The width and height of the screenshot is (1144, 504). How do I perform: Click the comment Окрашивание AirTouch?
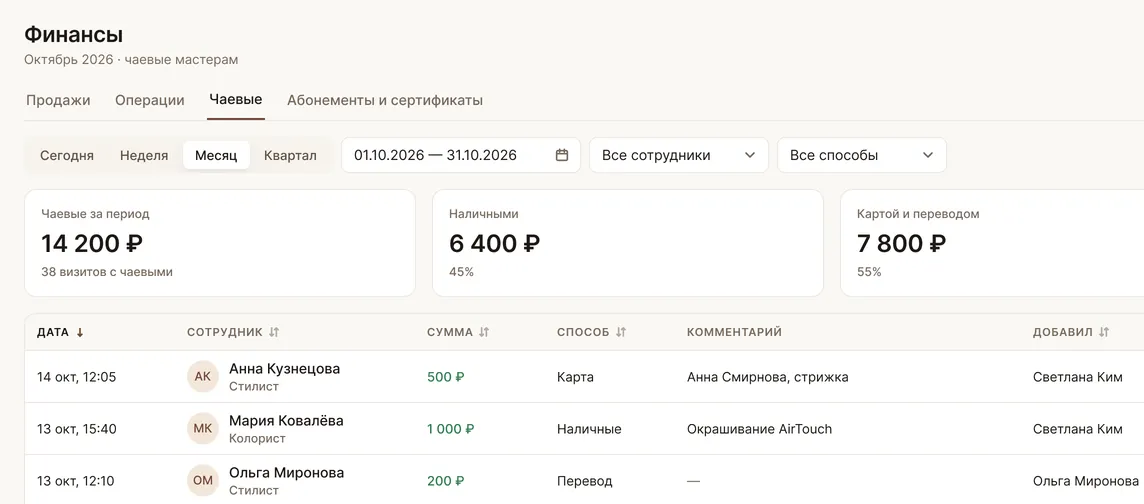point(760,429)
